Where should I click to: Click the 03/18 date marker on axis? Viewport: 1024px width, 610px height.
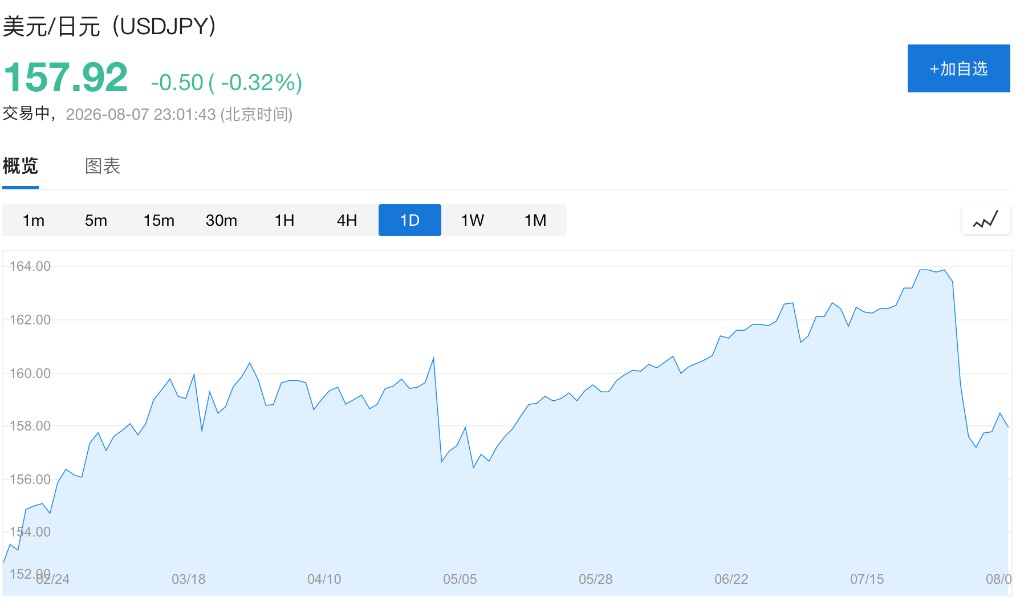pyautogui.click(x=188, y=579)
